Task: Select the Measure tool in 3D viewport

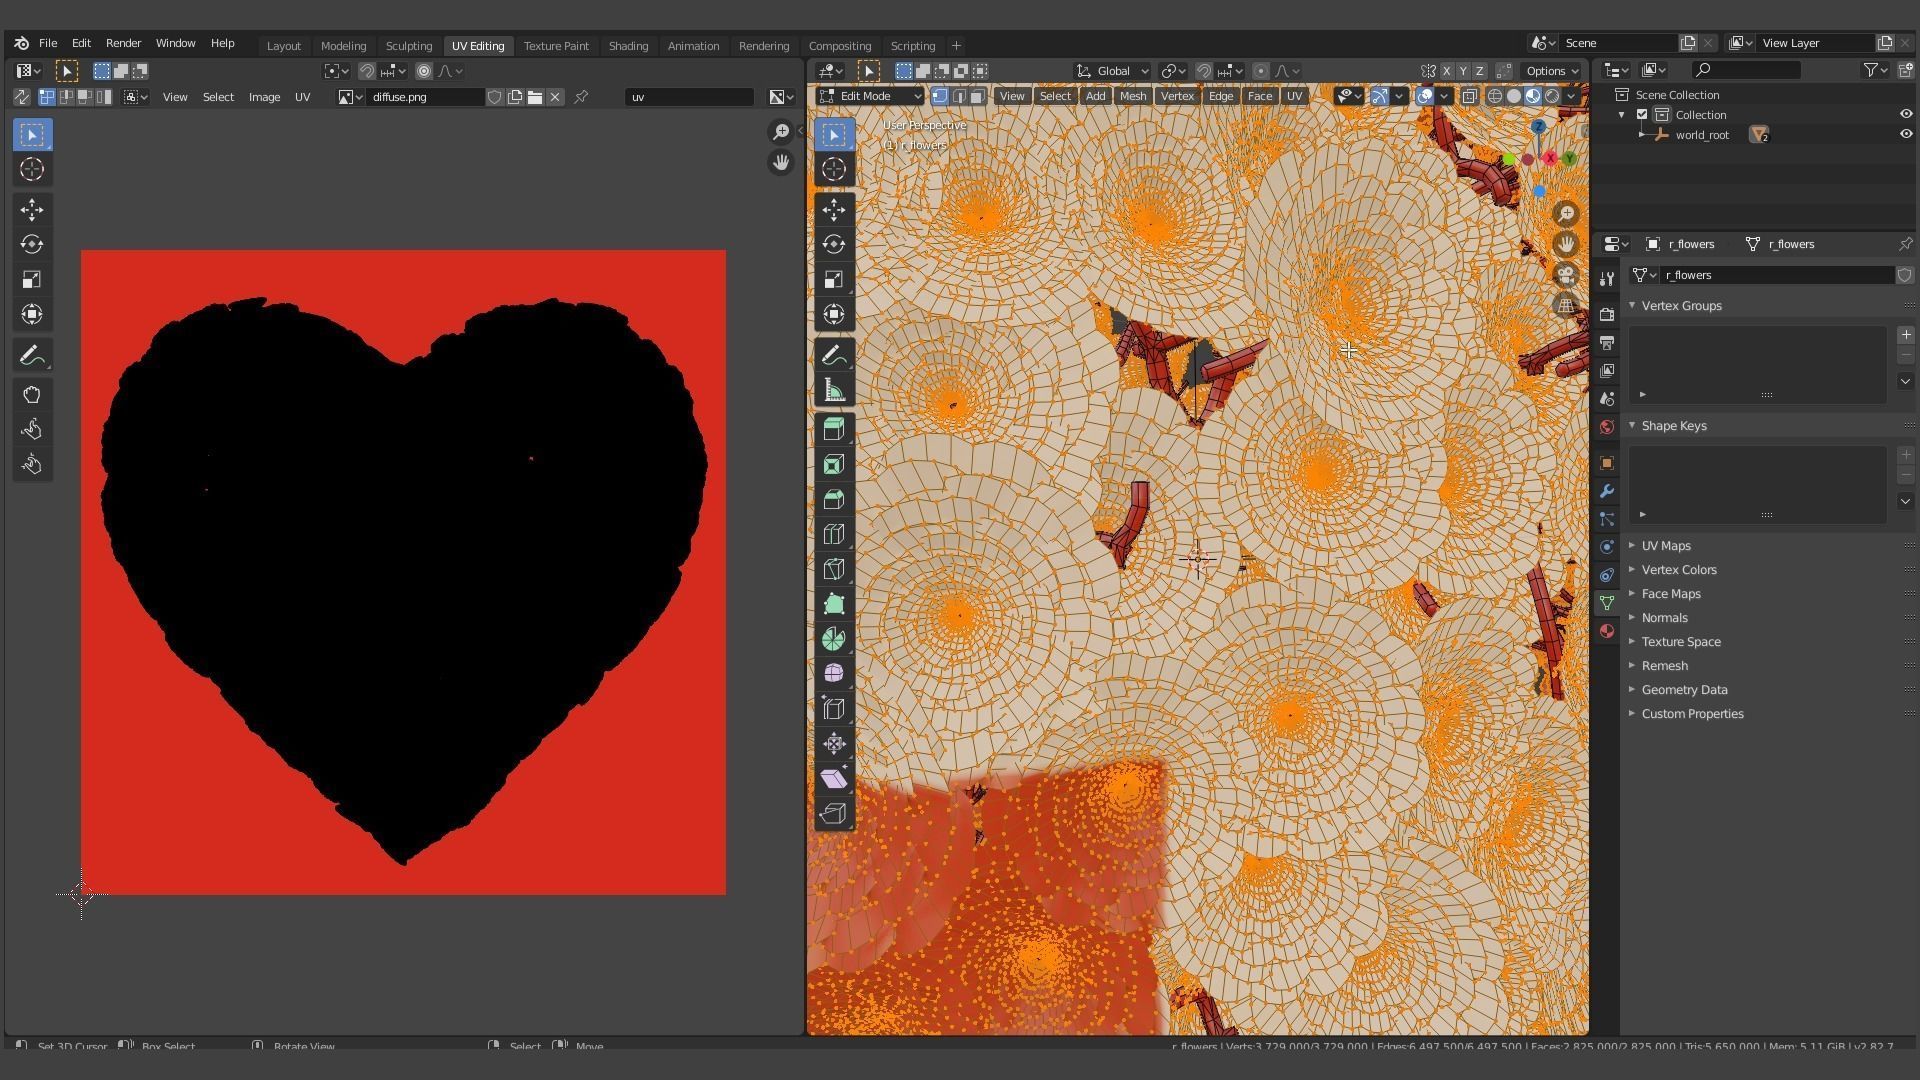Action: coord(834,390)
